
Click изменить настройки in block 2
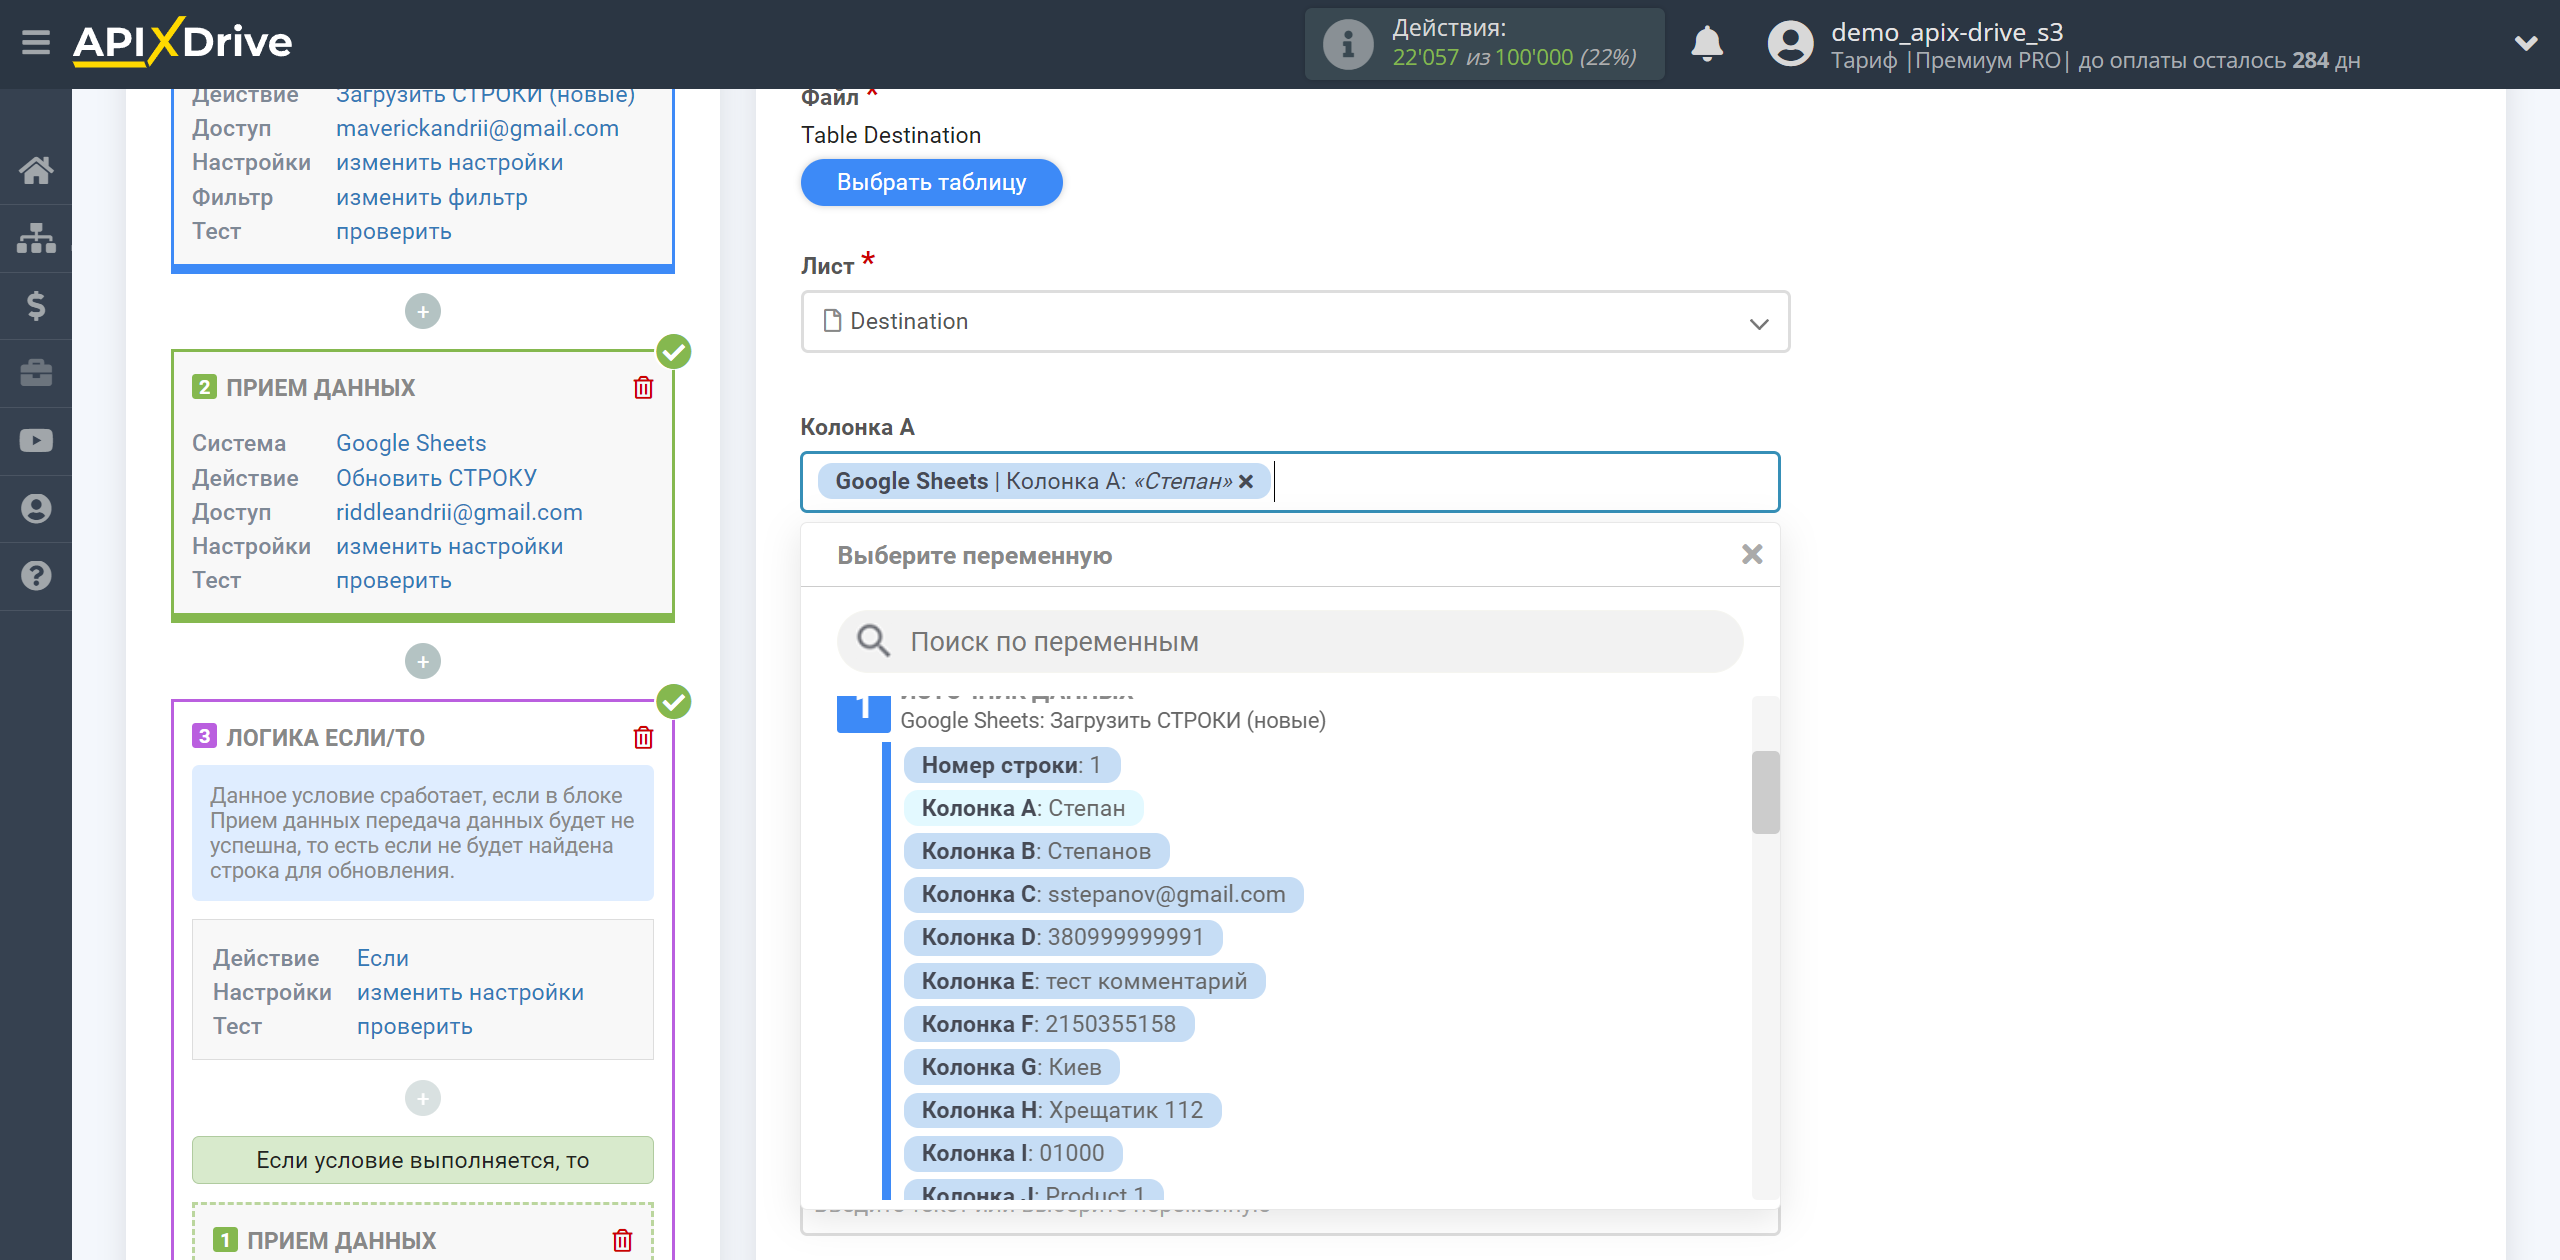click(x=449, y=547)
